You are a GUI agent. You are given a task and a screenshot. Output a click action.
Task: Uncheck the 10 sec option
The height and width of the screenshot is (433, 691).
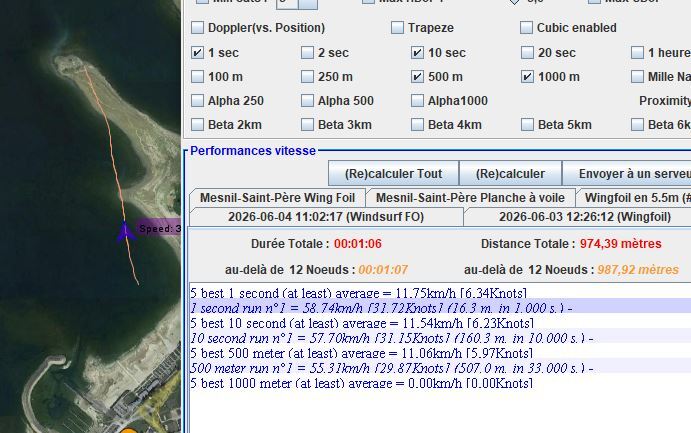[x=417, y=53]
